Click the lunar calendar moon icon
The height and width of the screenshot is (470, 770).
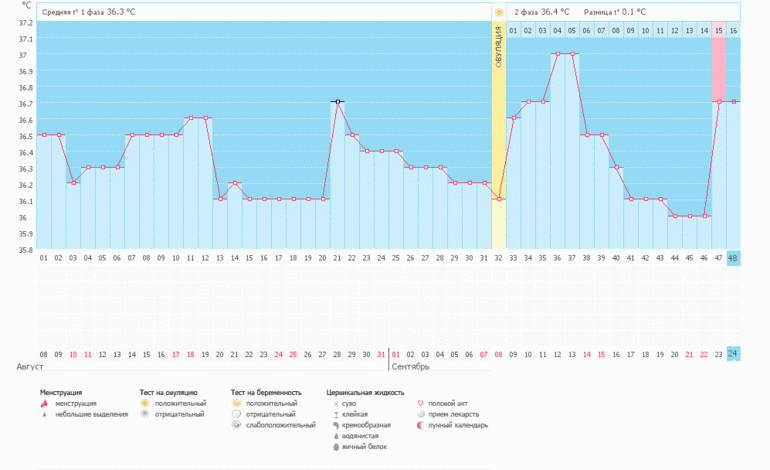[x=419, y=425]
